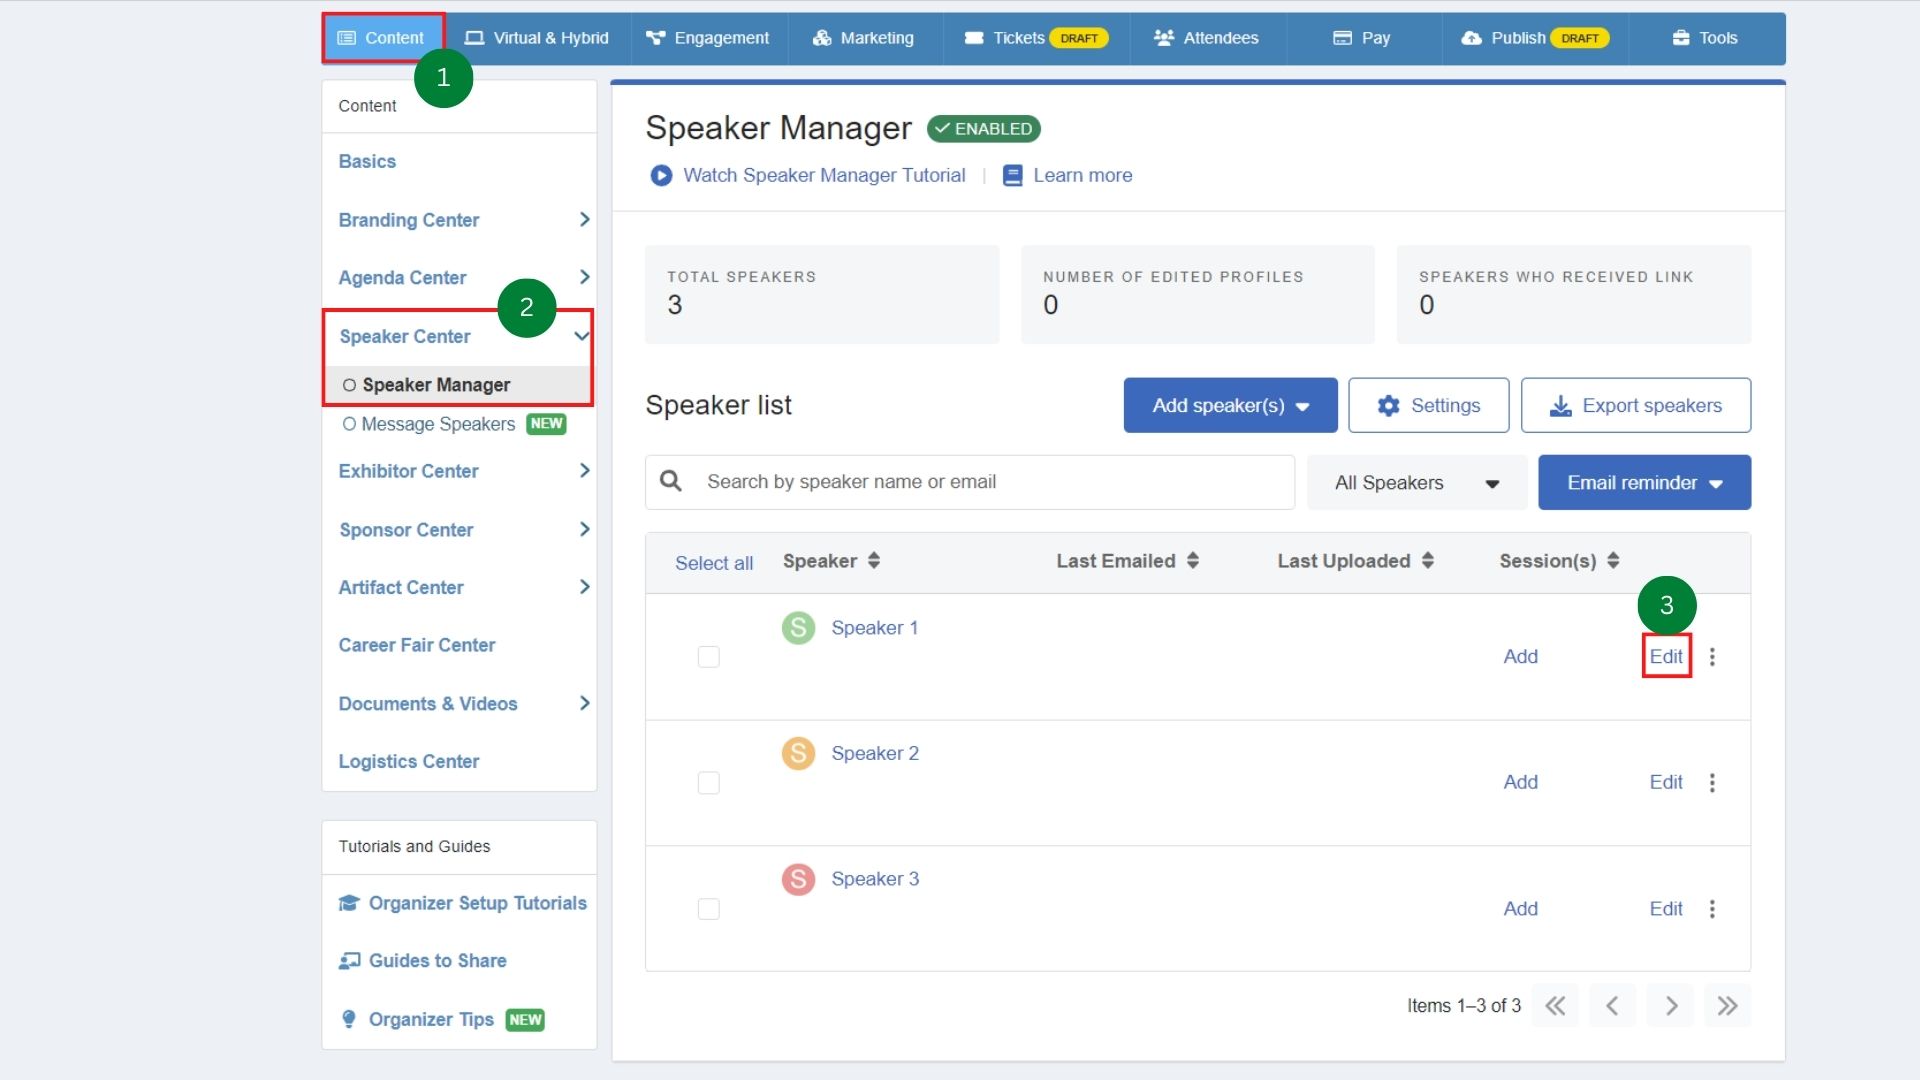Click the three-dot menu for Speaker 1
Viewport: 1920px width, 1080px height.
[1712, 657]
